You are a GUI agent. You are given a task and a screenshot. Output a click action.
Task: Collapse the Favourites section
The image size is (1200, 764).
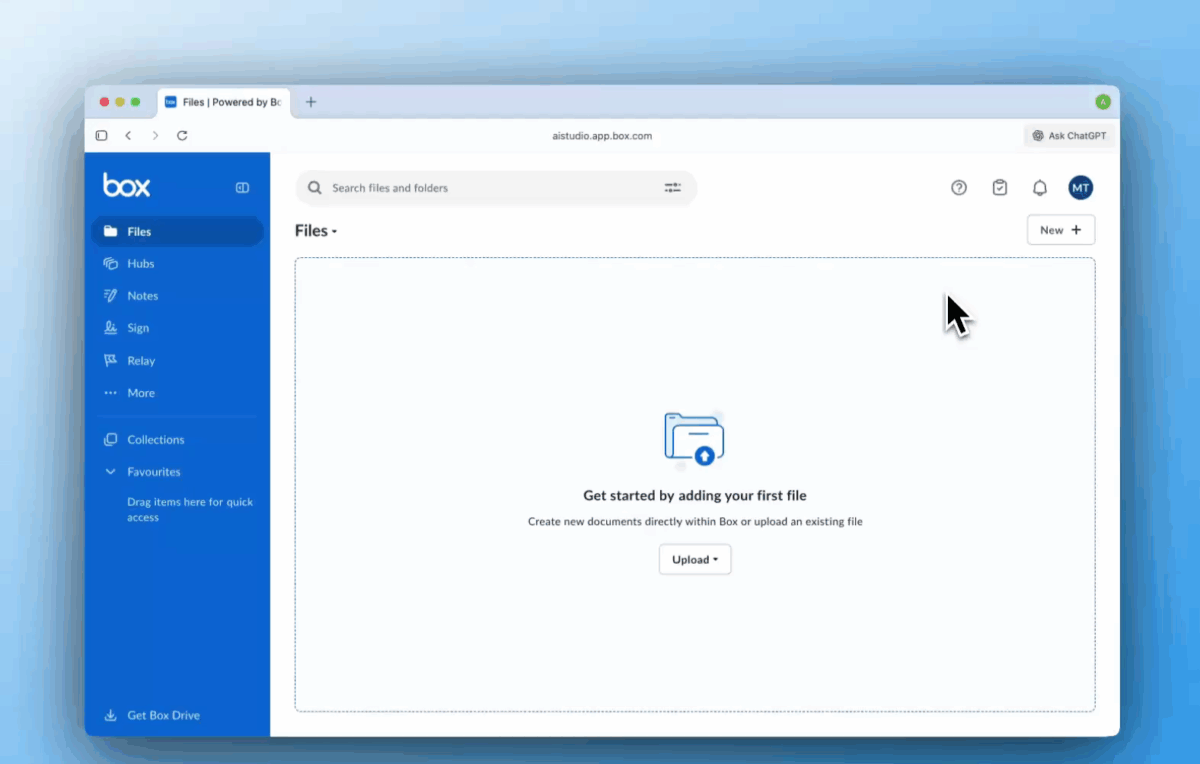[111, 472]
